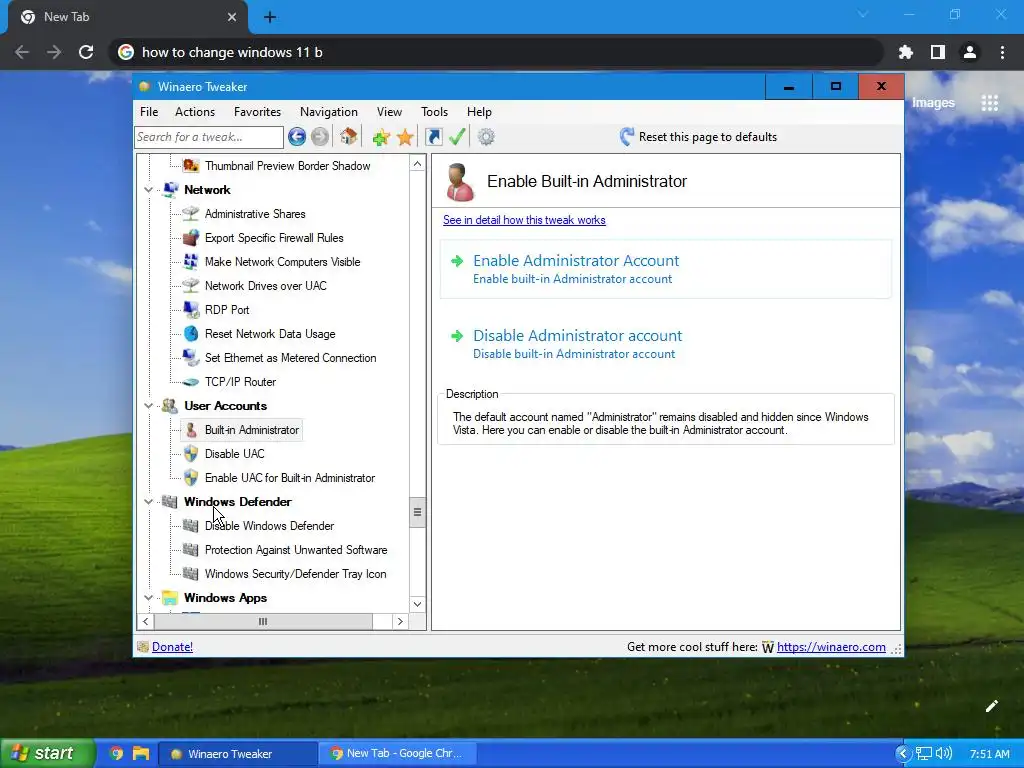The height and width of the screenshot is (768, 1024).
Task: Select Make Network Computers Visible
Action: [x=282, y=262]
